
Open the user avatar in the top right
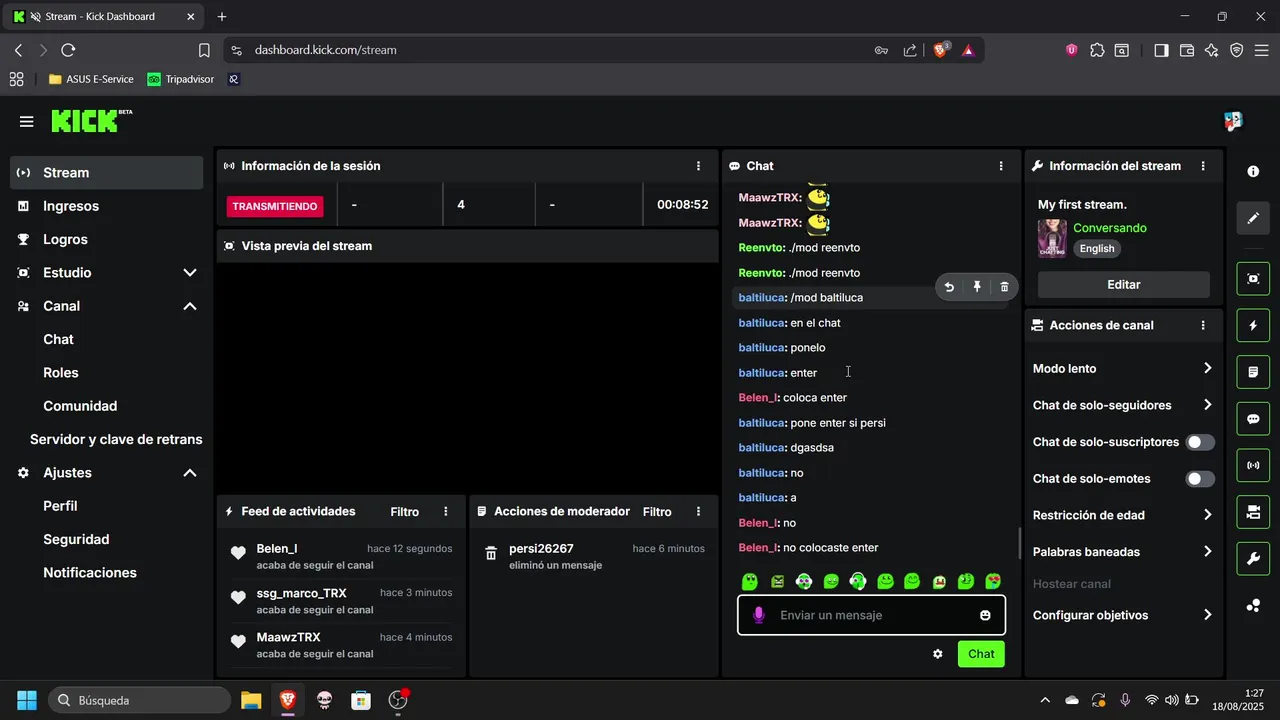tap(1233, 121)
